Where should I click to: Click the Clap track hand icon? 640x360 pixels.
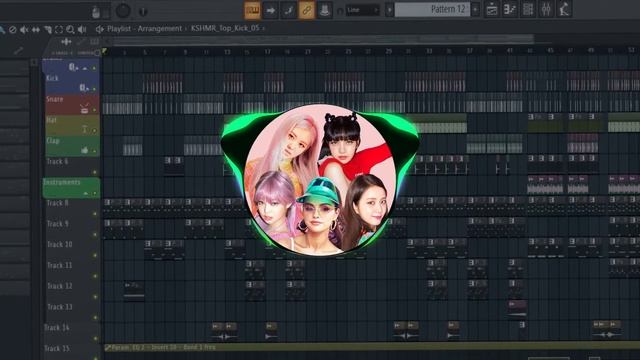(84, 150)
